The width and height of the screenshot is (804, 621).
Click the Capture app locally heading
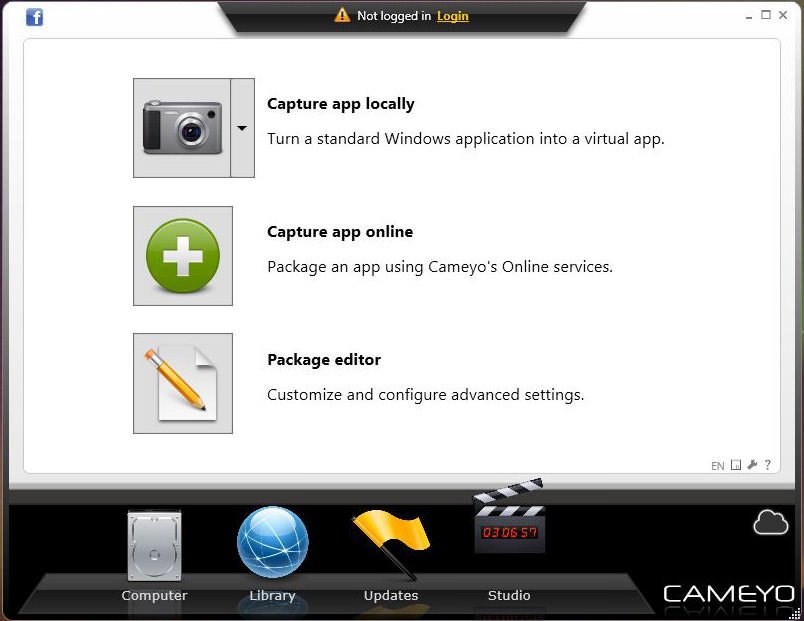pyautogui.click(x=340, y=104)
